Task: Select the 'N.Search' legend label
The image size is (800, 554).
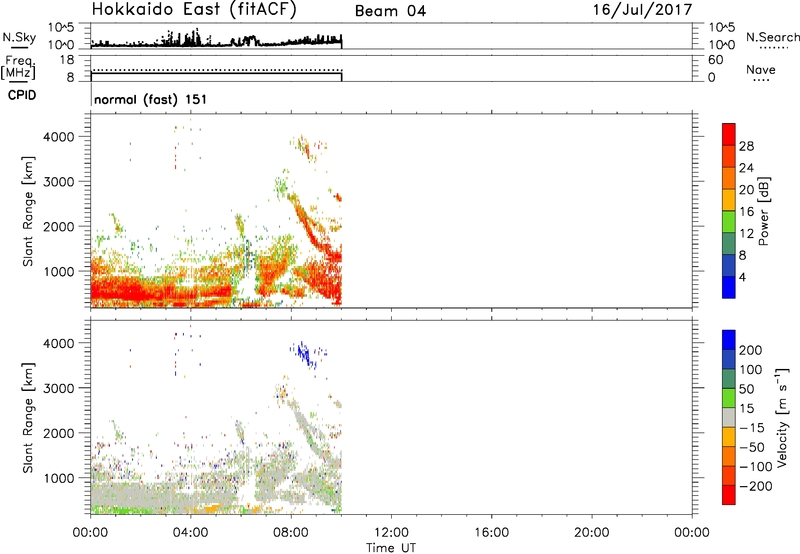Action: [x=772, y=37]
